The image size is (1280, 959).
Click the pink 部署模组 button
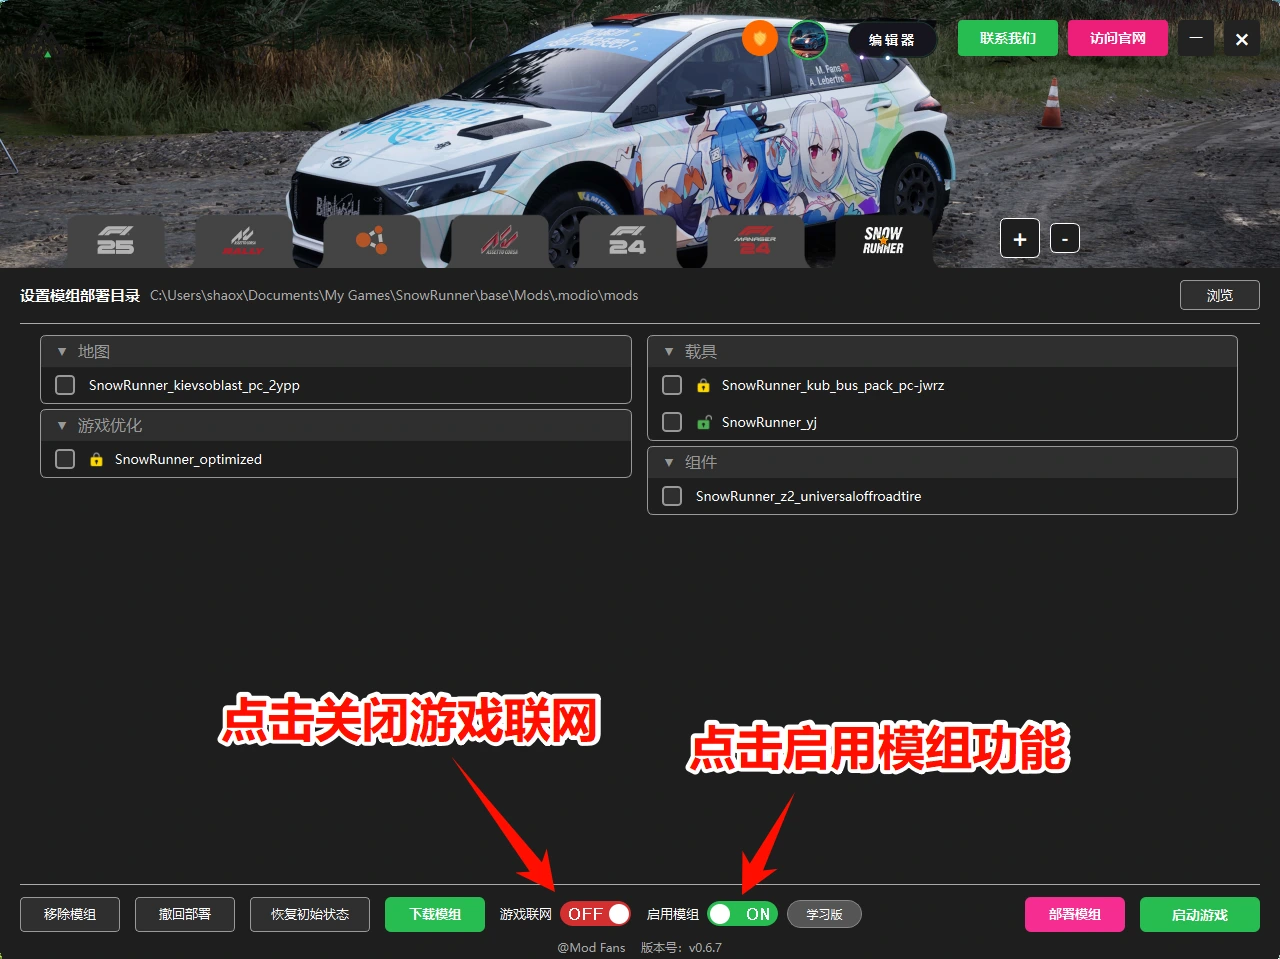(1075, 914)
